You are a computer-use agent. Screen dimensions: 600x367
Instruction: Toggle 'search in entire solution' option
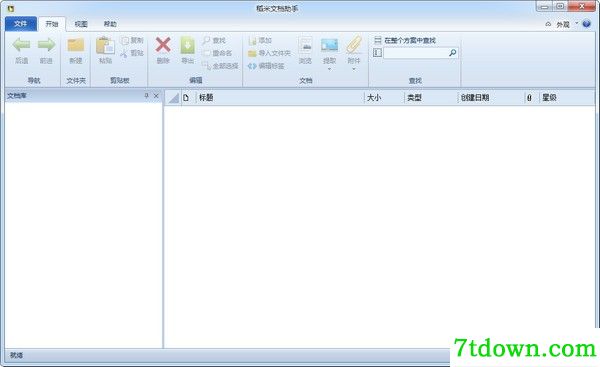coord(405,40)
